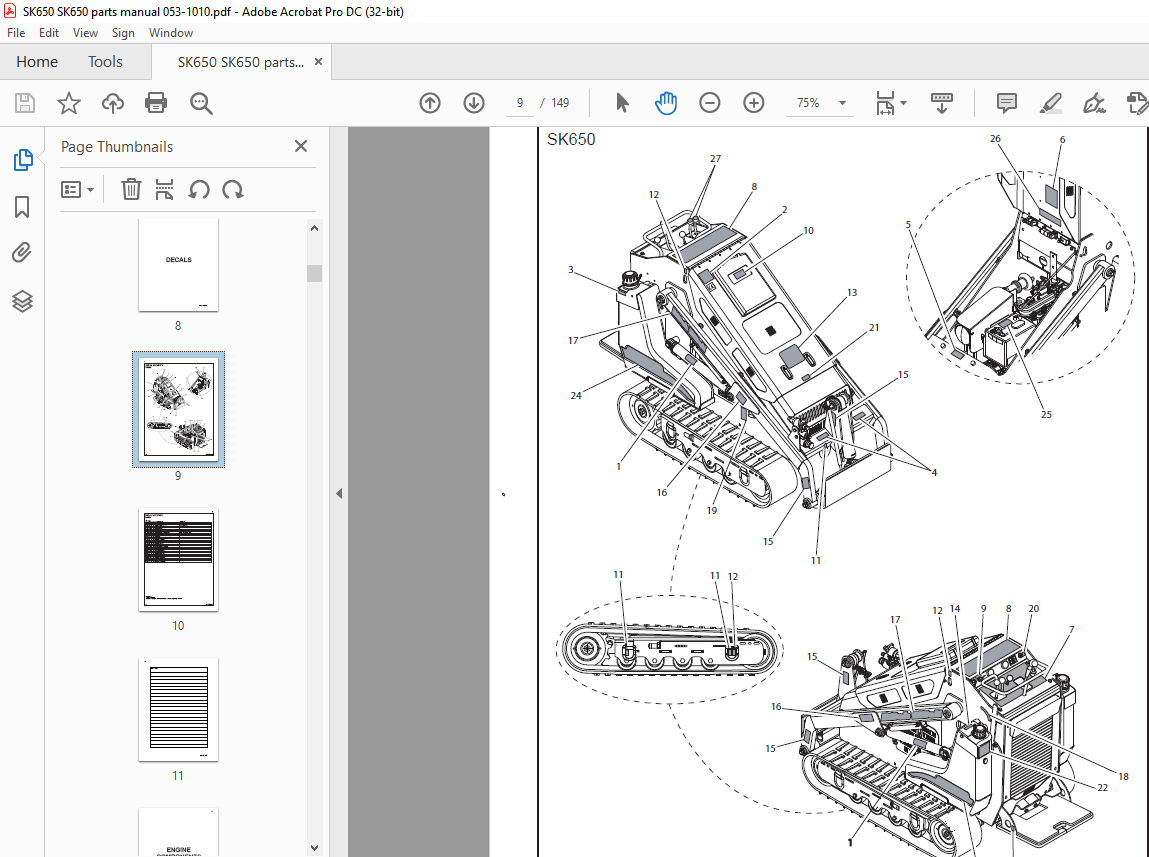Enable scrolling read mode icon

click(942, 103)
